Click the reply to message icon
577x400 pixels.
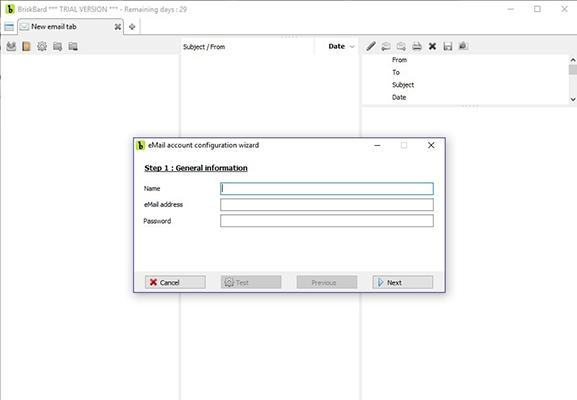[x=386, y=46]
